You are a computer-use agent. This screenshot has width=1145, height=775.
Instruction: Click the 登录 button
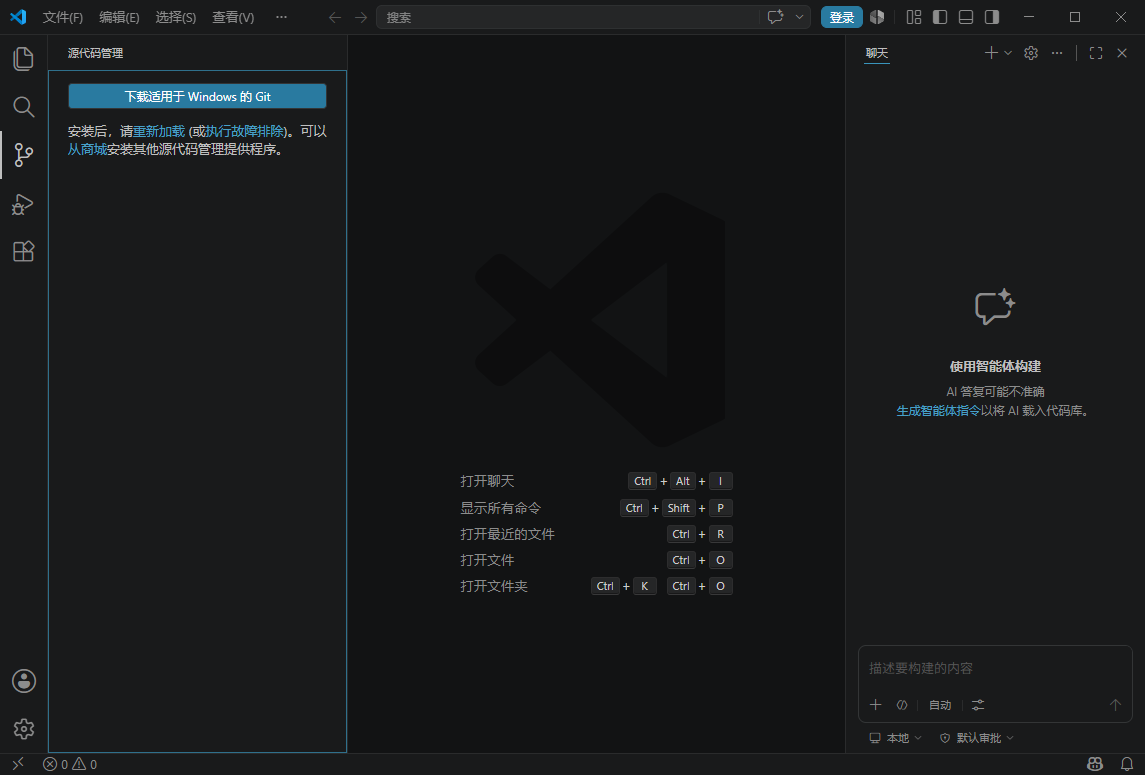tap(842, 17)
